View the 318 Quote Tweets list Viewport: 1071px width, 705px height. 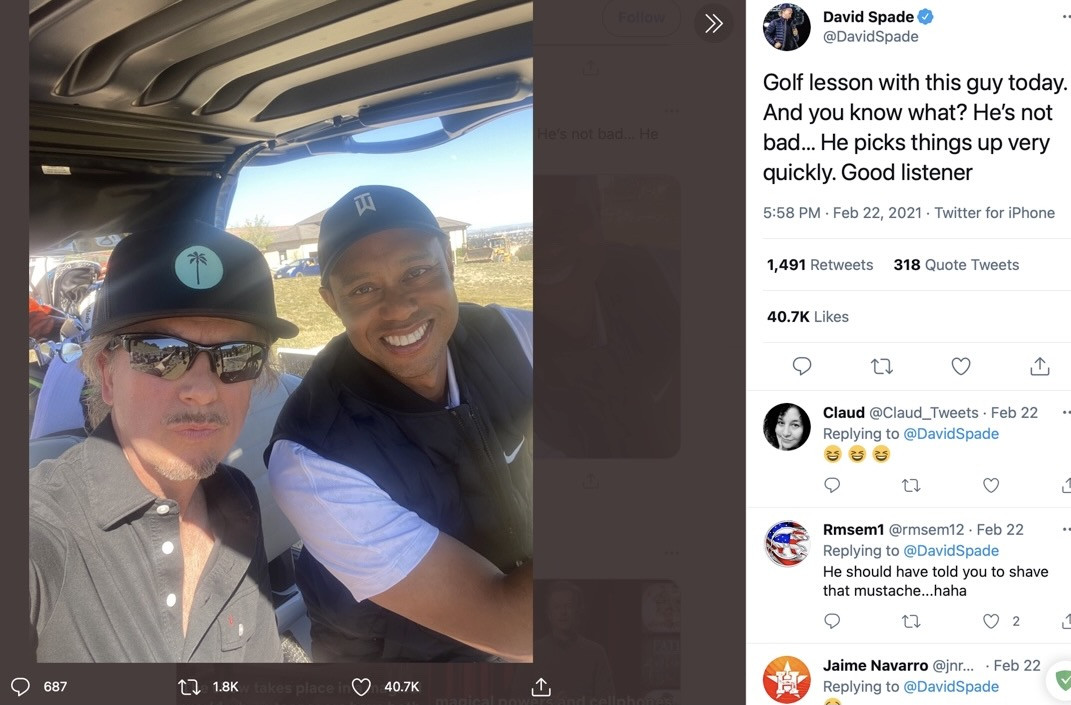(956, 265)
